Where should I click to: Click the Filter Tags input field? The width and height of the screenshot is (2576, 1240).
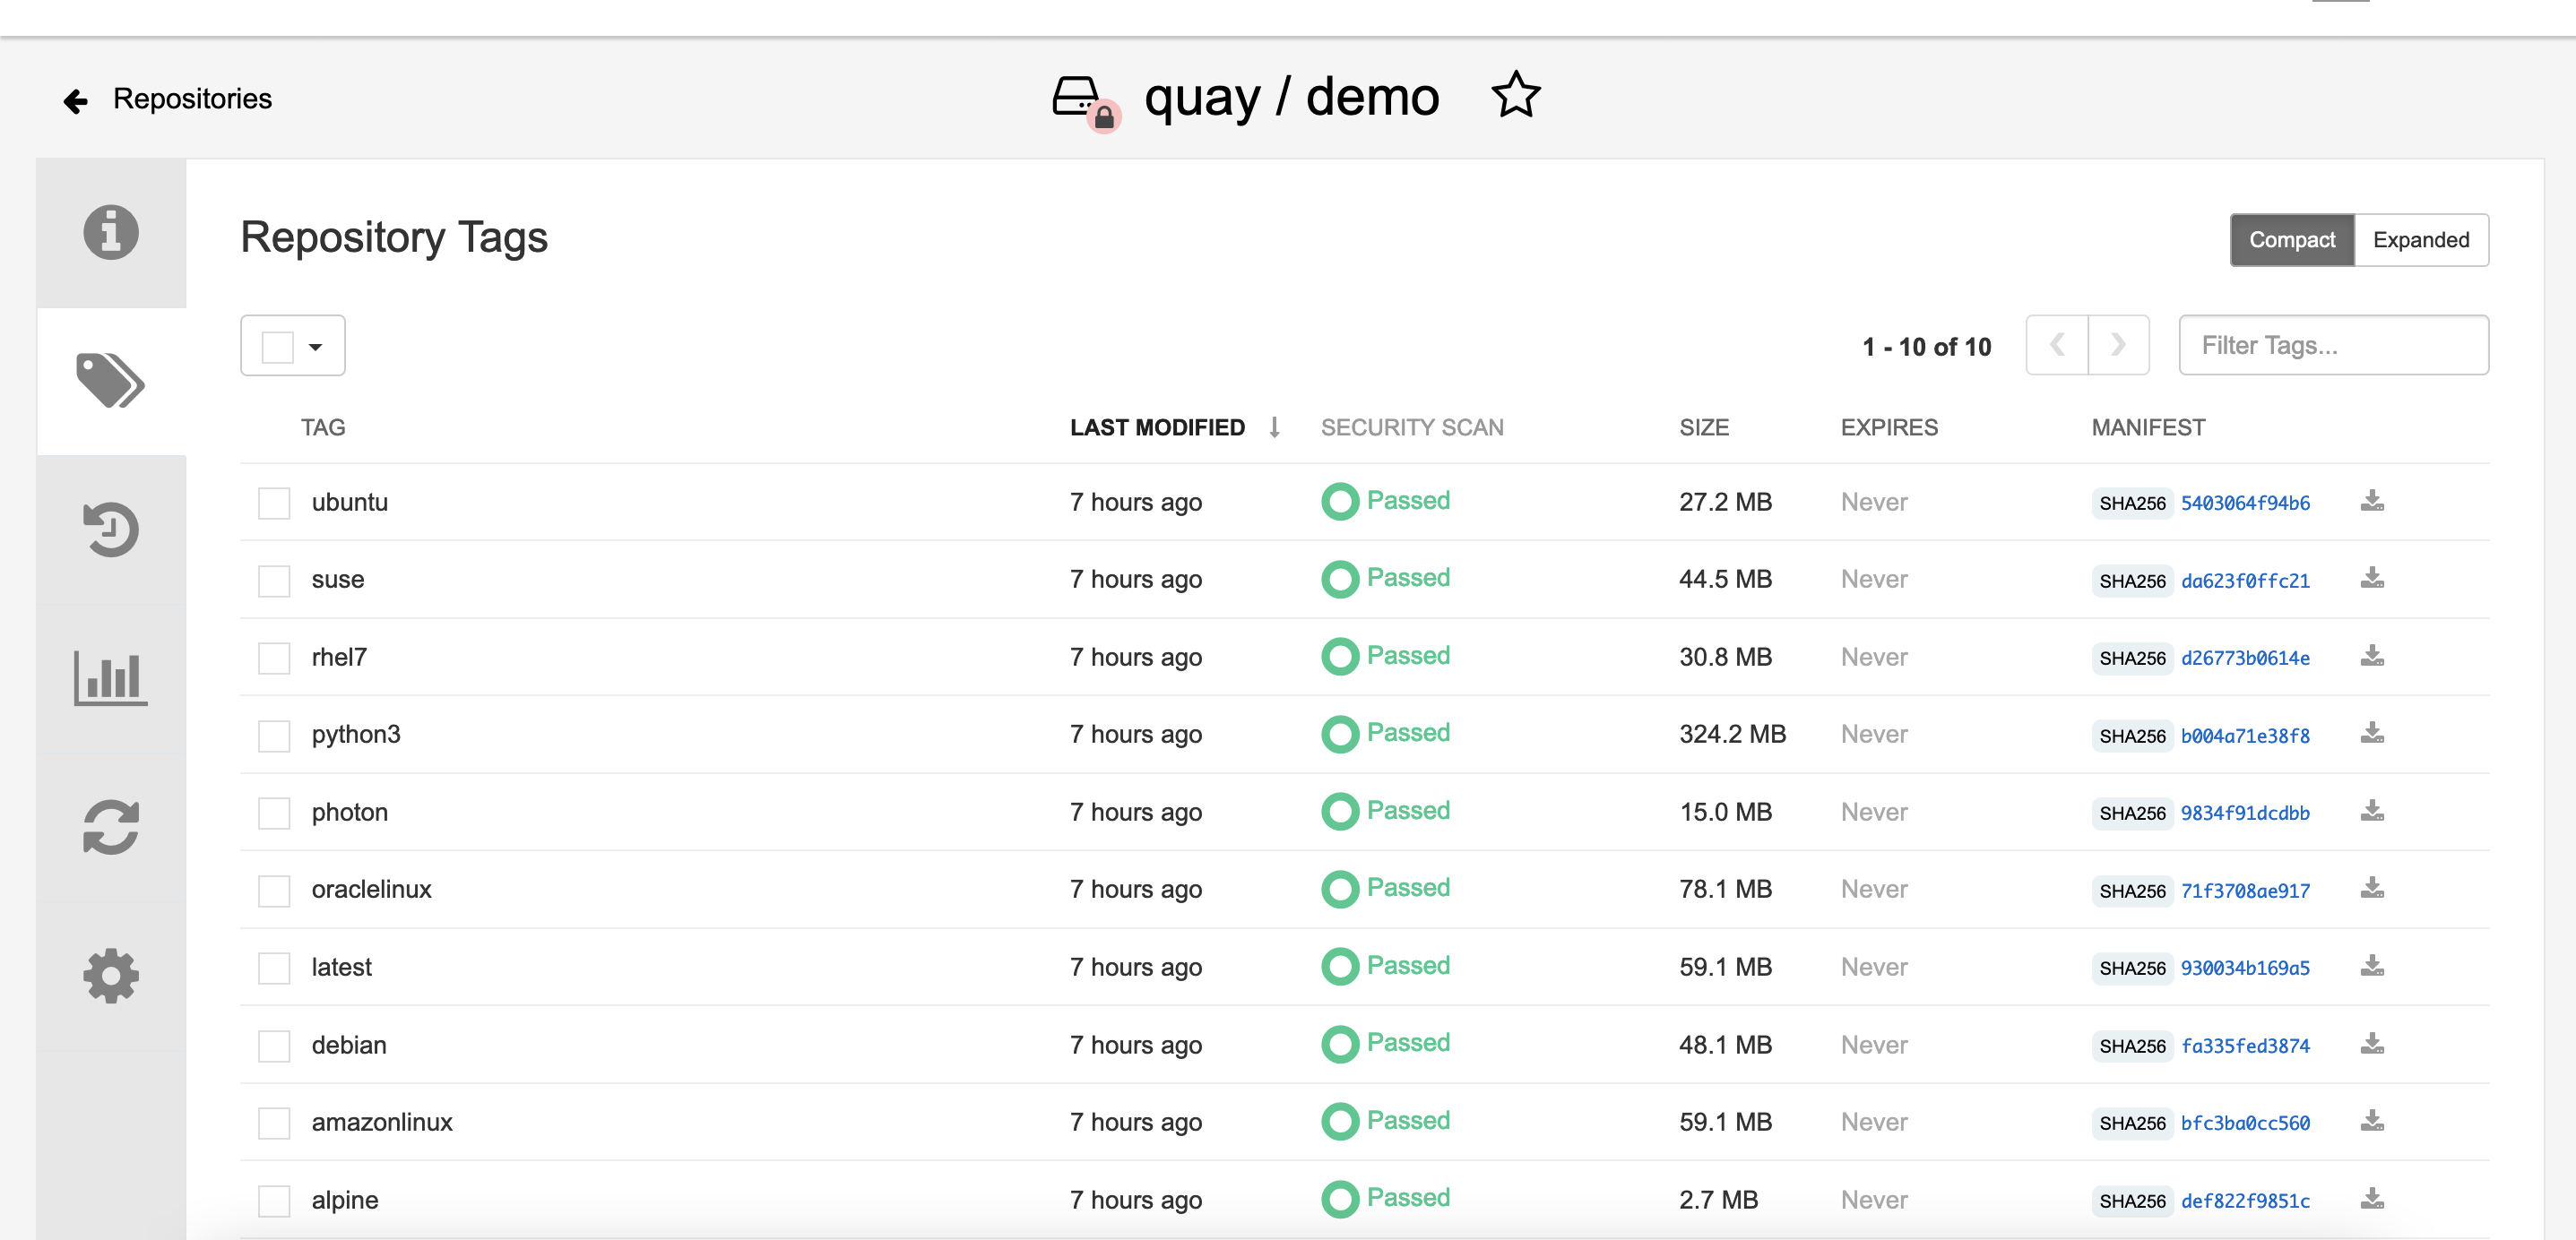(2332, 346)
